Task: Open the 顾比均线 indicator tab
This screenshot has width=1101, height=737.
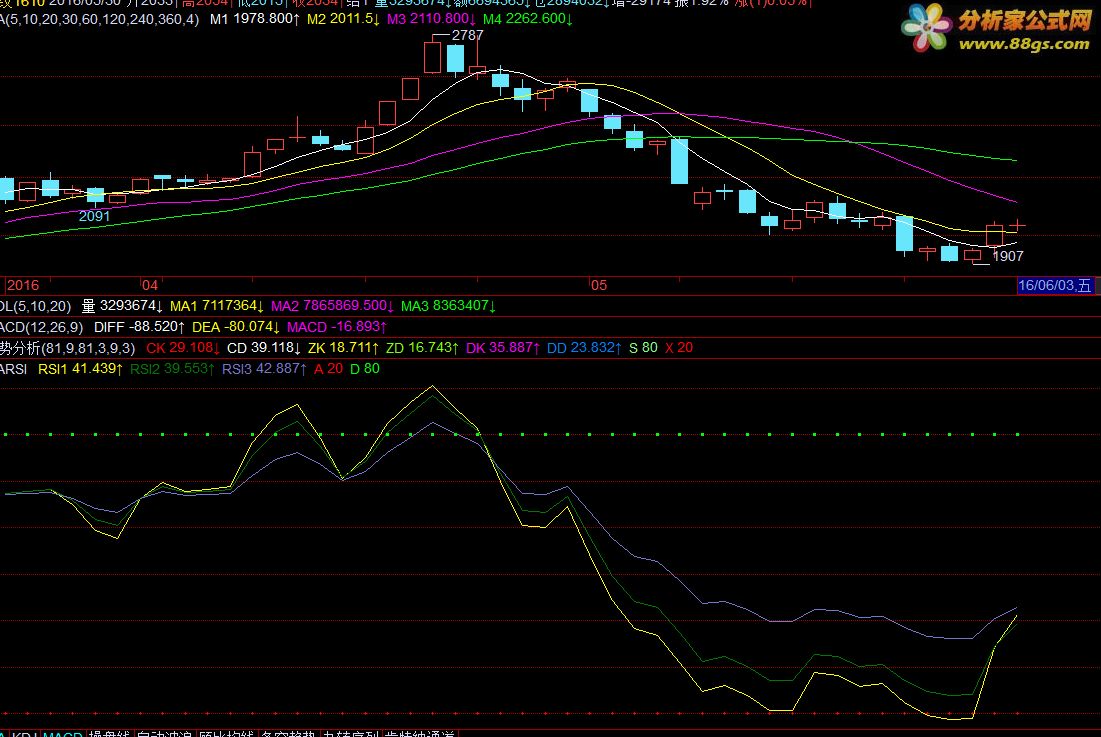Action: [225, 733]
